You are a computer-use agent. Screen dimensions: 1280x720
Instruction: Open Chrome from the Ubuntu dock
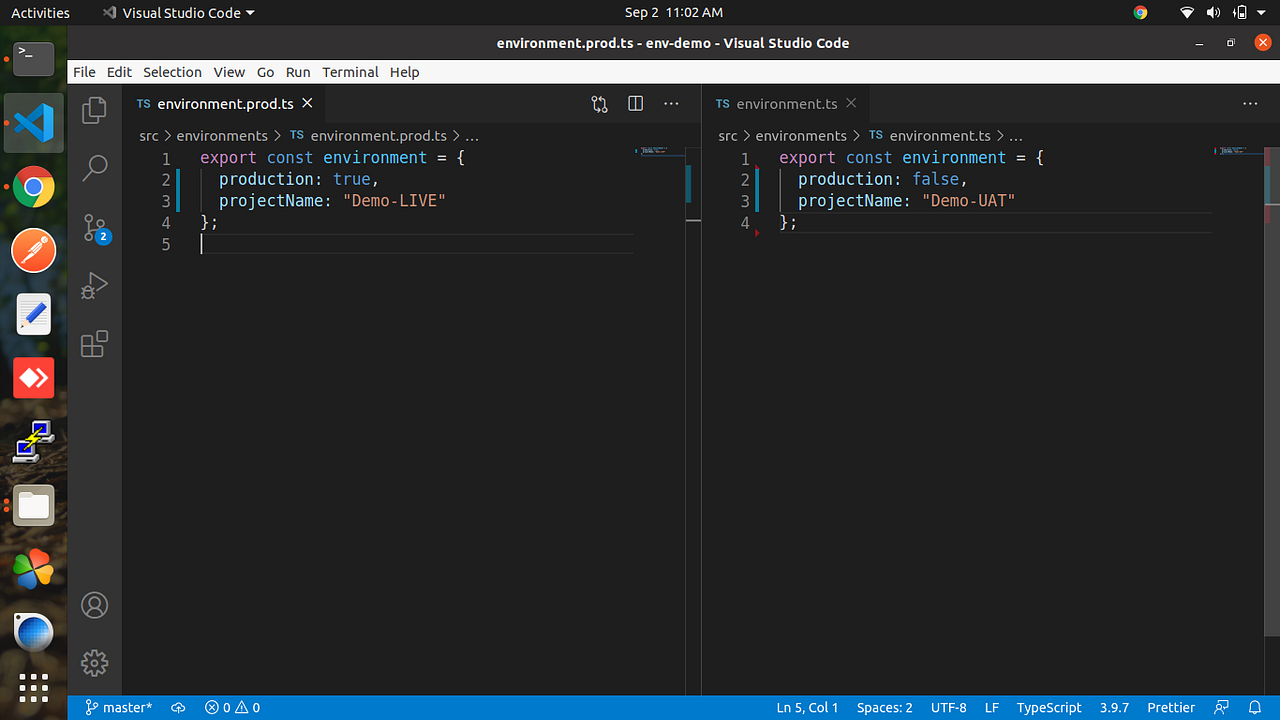click(x=33, y=186)
